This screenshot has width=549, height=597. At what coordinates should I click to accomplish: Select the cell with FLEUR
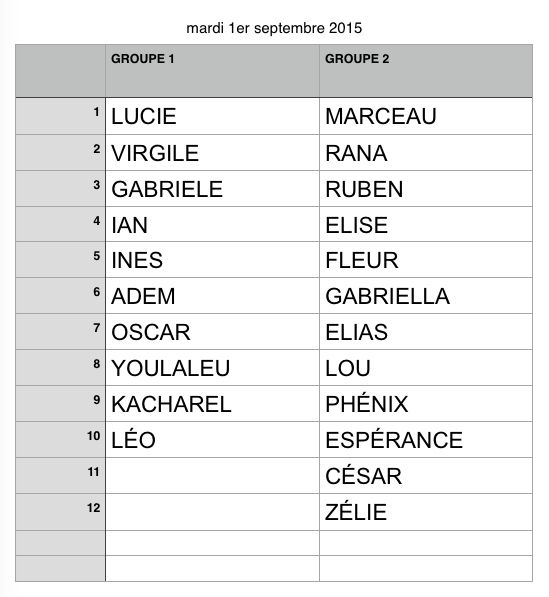426,260
